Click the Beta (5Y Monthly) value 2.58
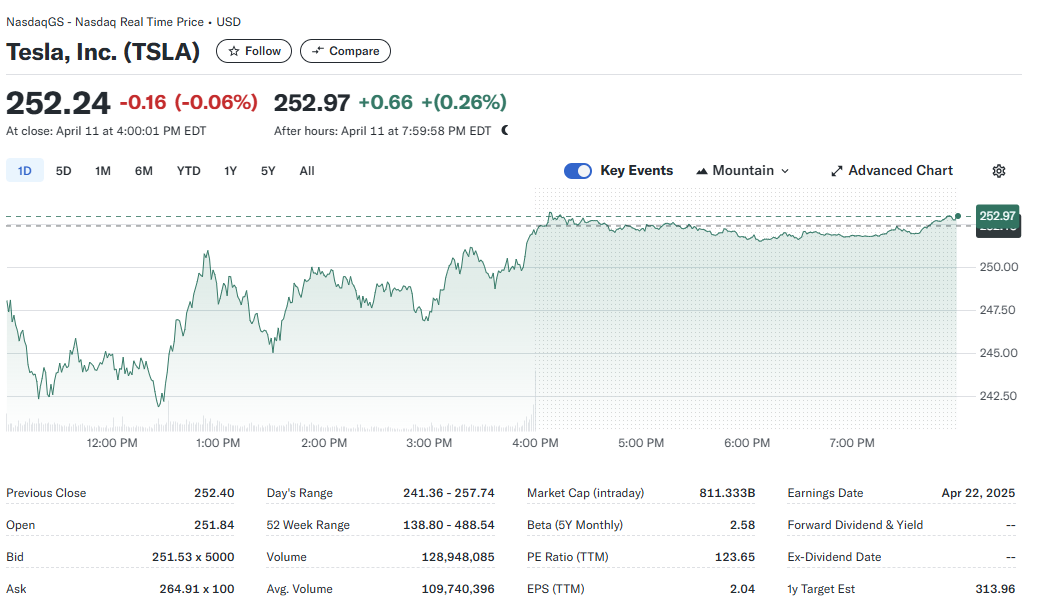 pos(743,525)
